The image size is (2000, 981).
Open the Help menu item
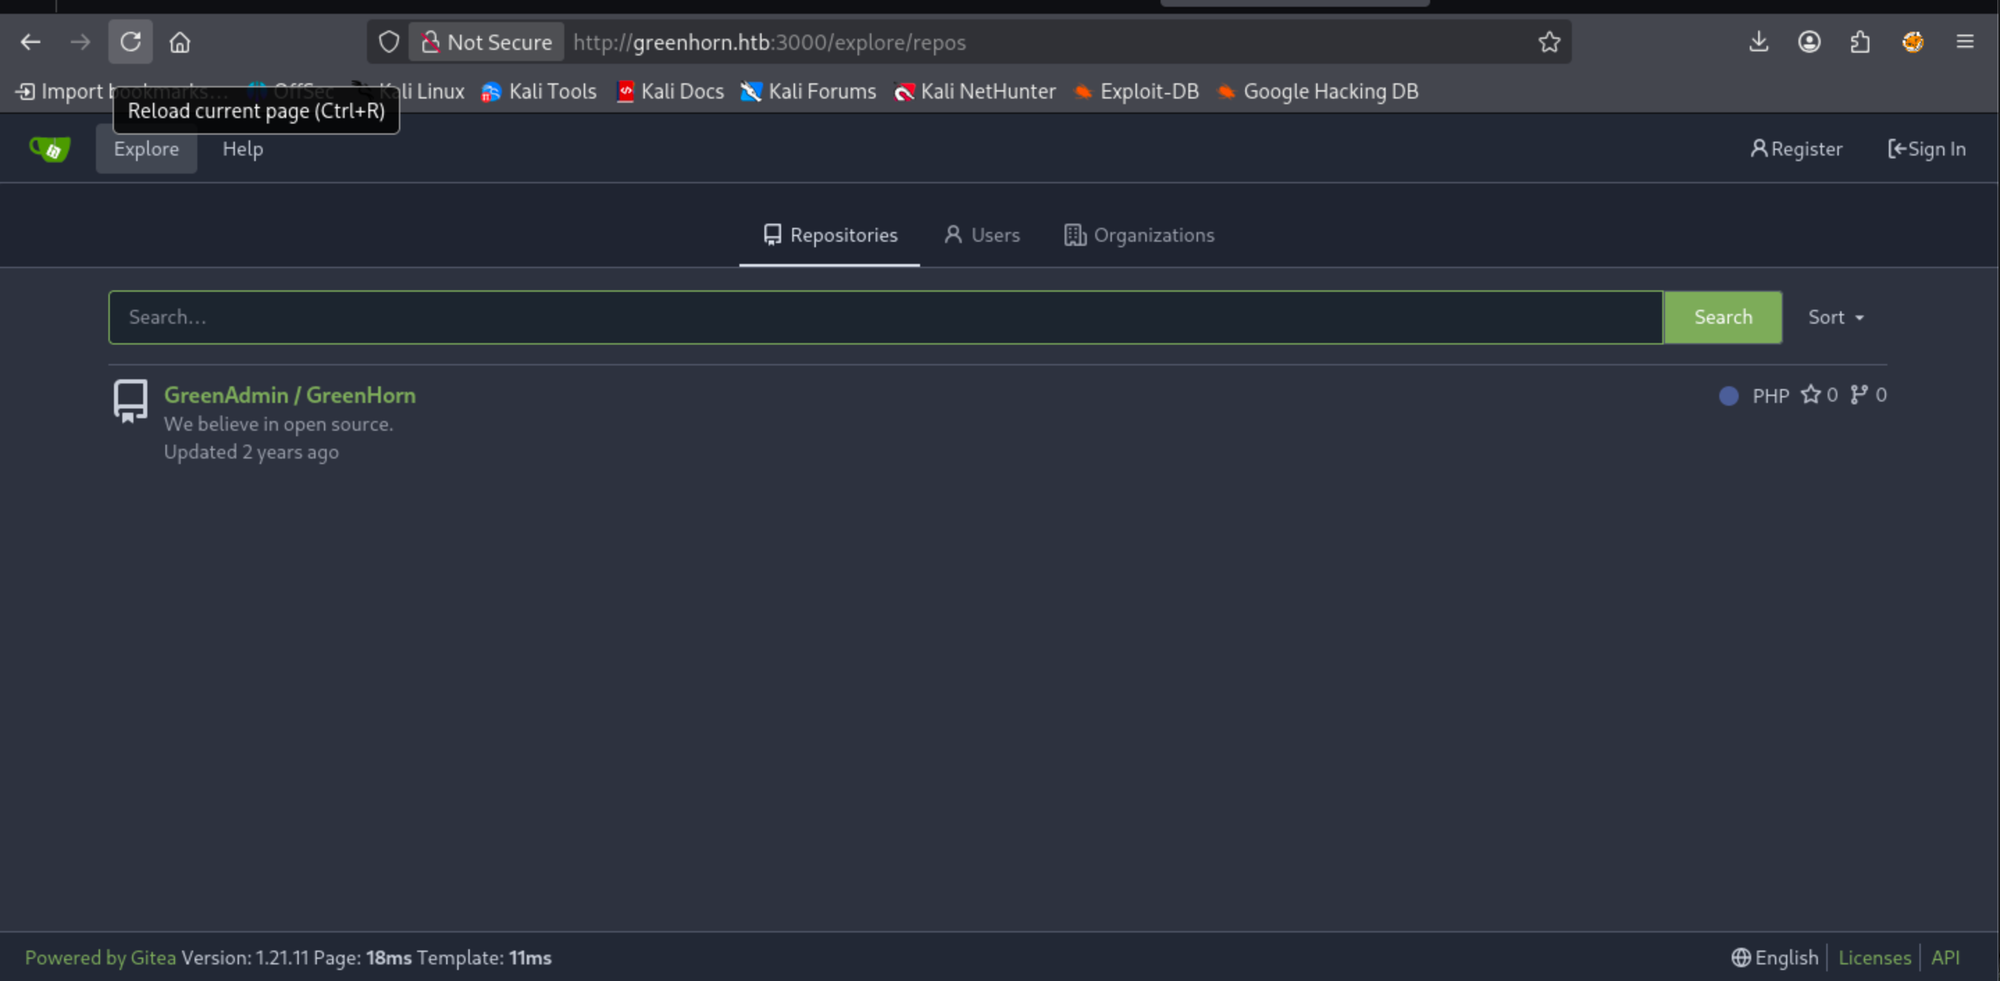pyautogui.click(x=242, y=149)
